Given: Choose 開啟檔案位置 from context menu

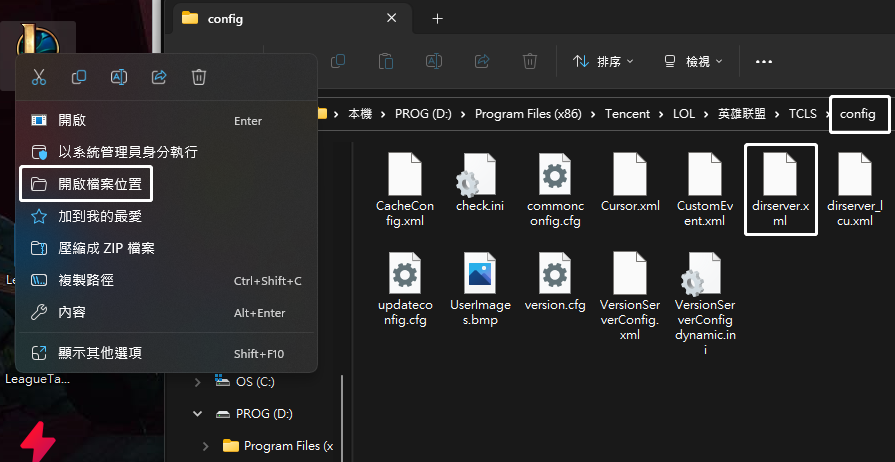Looking at the screenshot, I should tap(86, 184).
